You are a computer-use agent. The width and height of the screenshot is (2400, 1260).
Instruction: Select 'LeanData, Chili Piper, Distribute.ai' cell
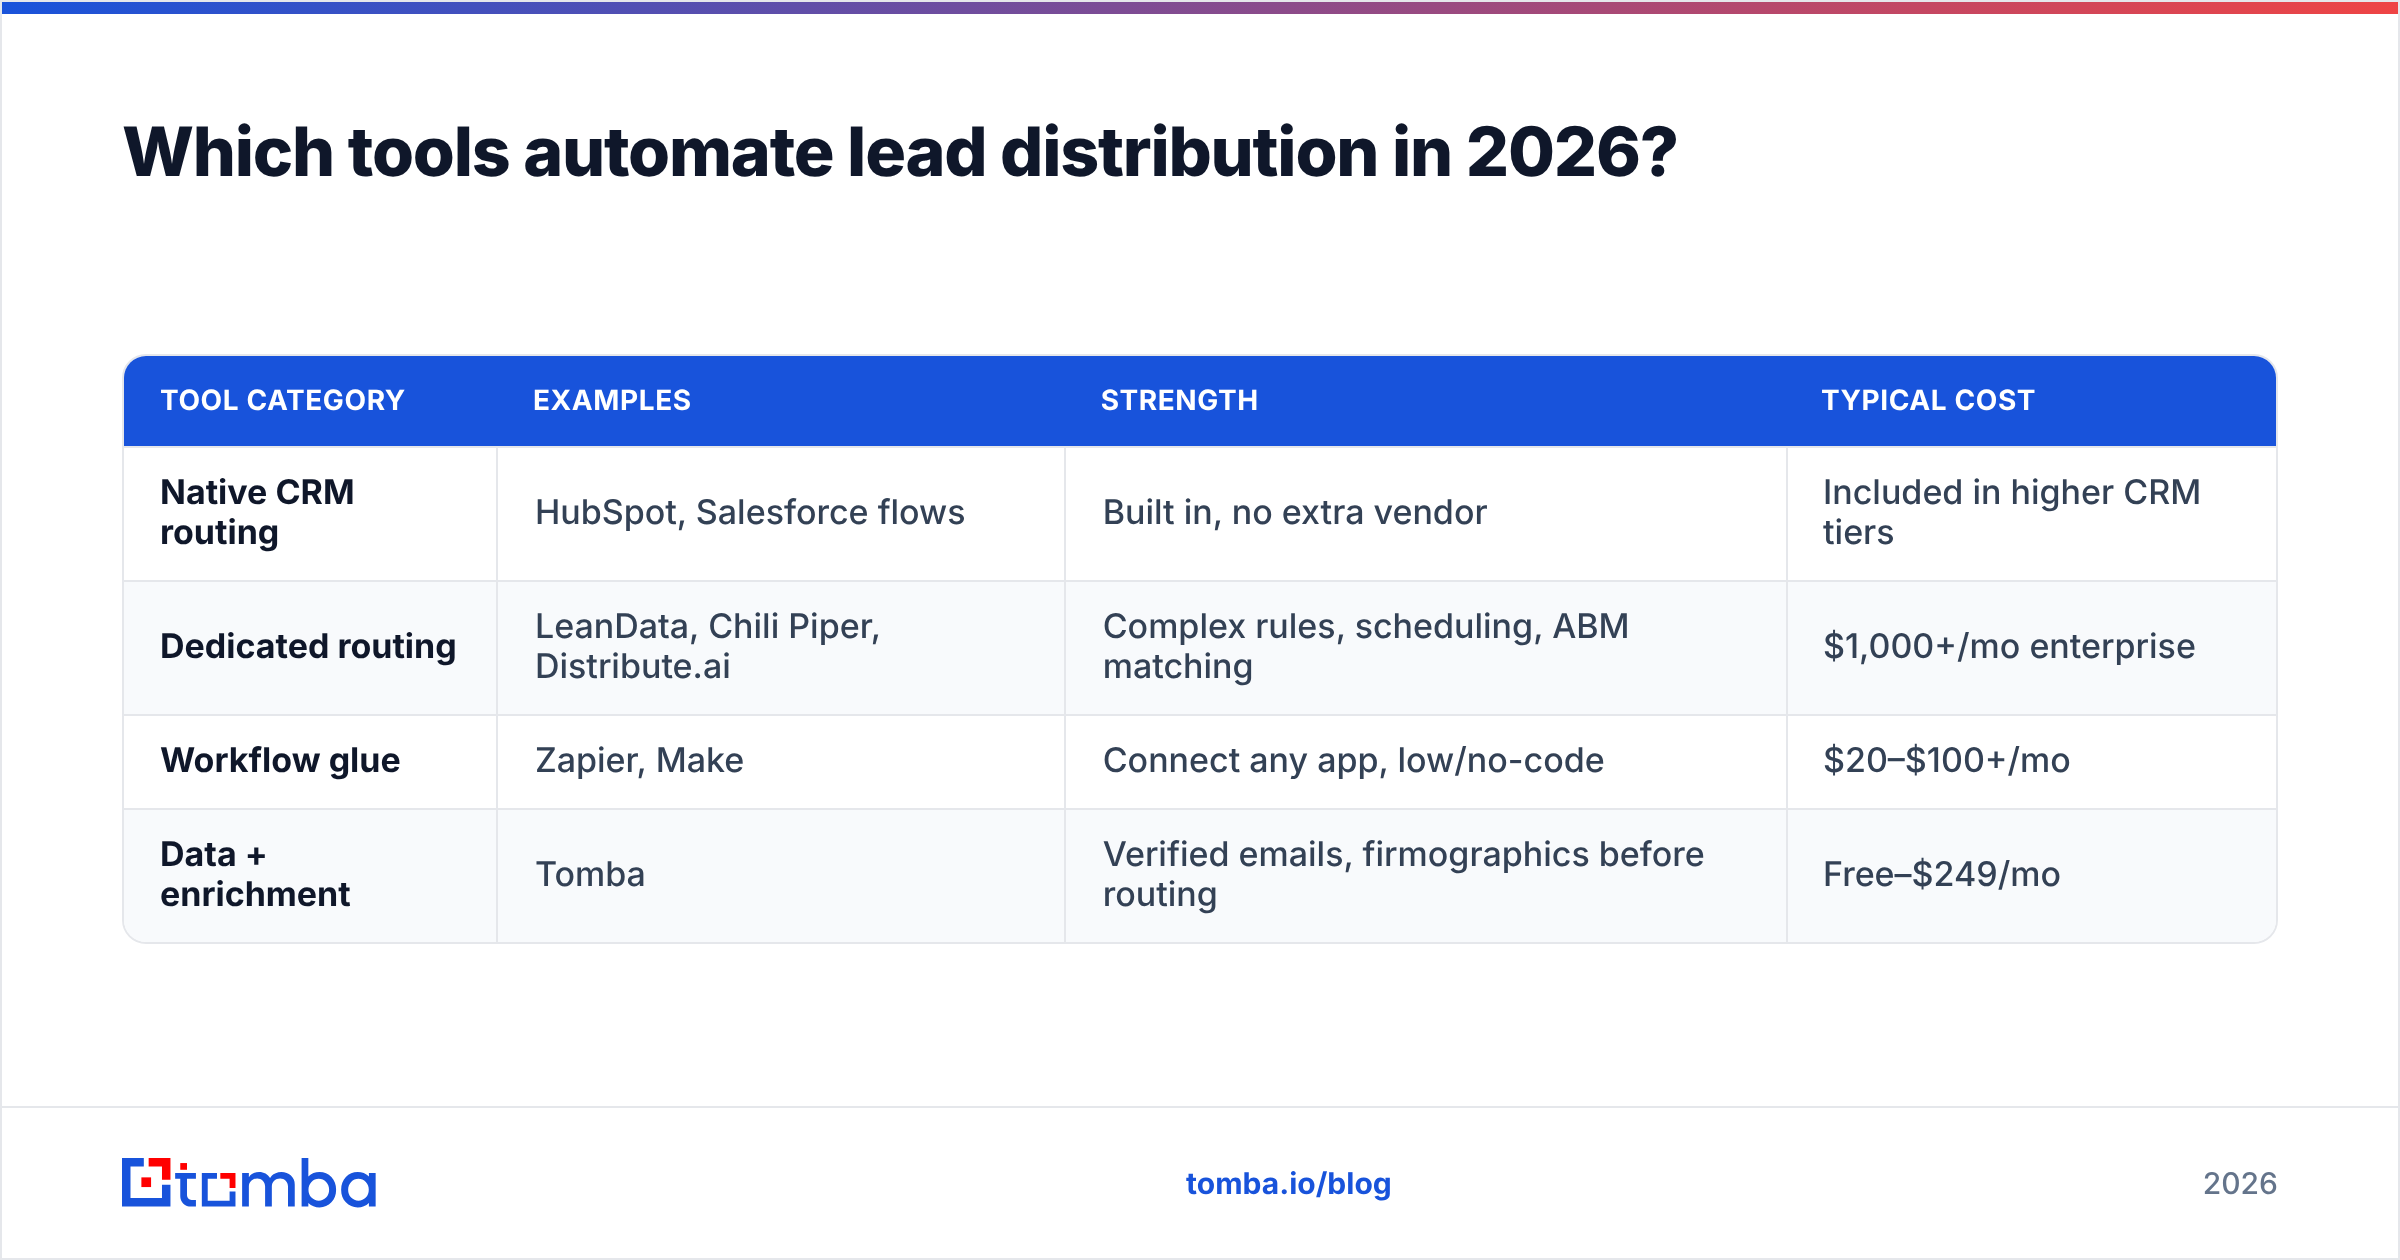(781, 648)
